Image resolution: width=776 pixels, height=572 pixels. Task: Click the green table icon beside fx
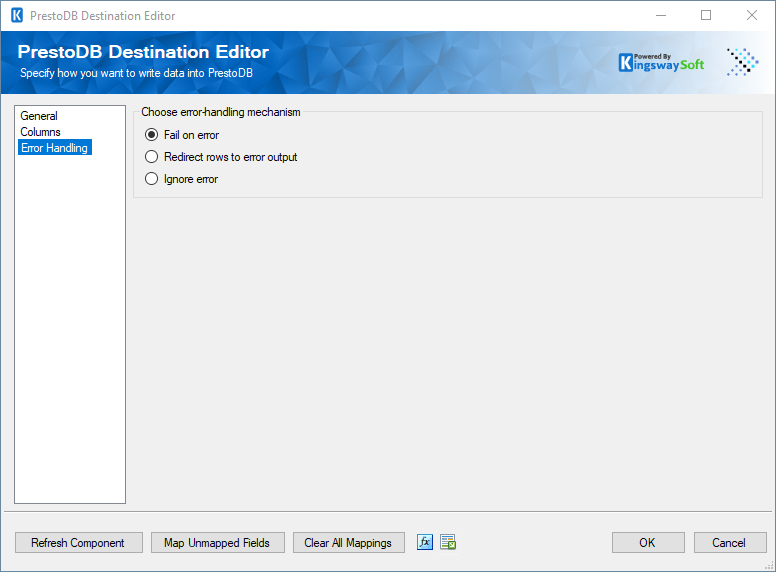pos(448,542)
